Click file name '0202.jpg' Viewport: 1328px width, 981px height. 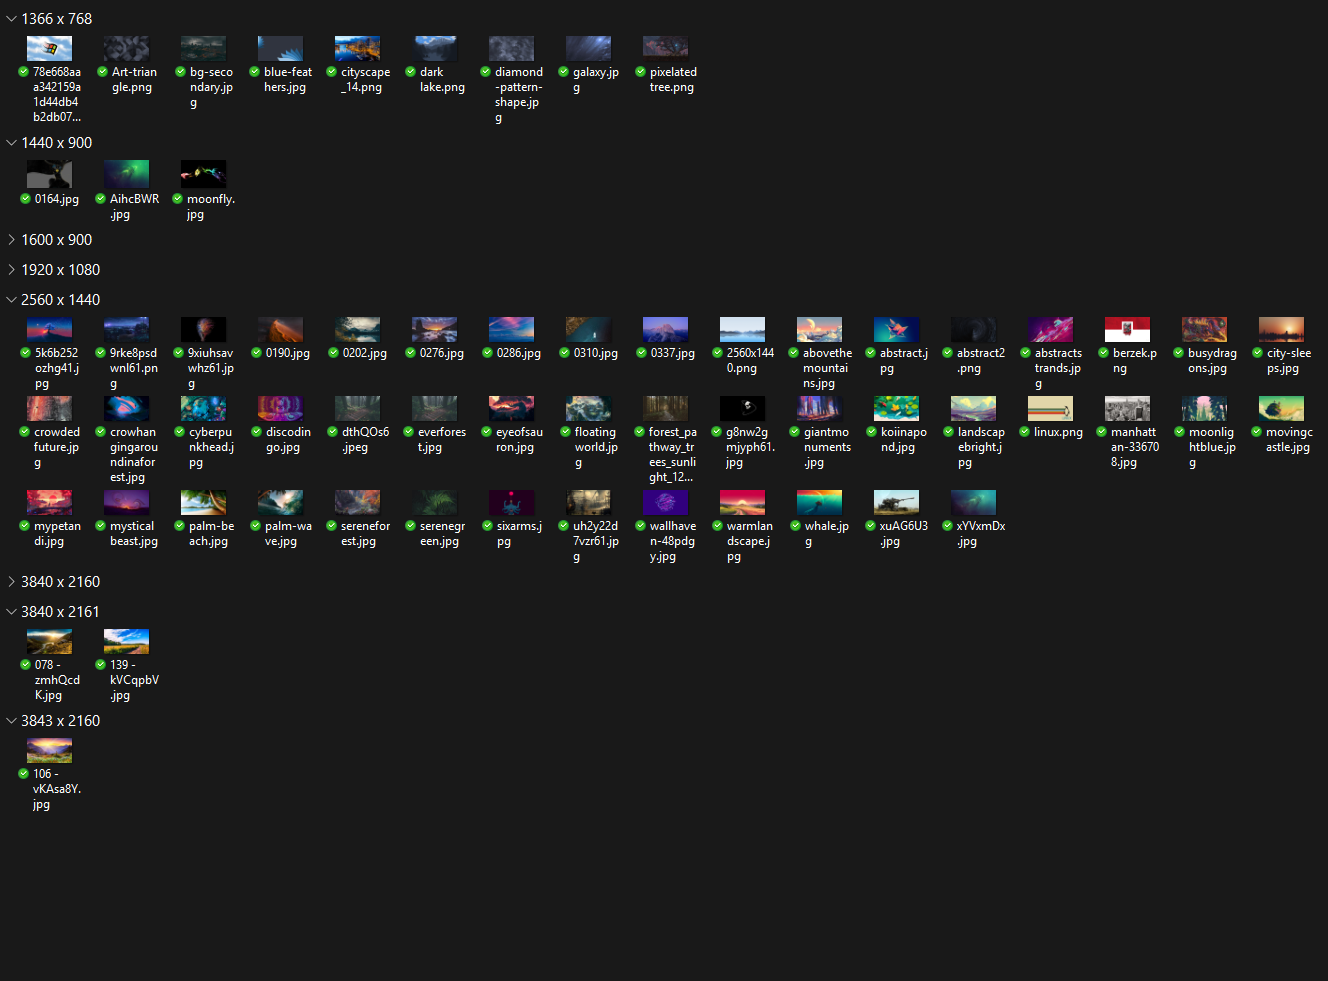point(365,353)
